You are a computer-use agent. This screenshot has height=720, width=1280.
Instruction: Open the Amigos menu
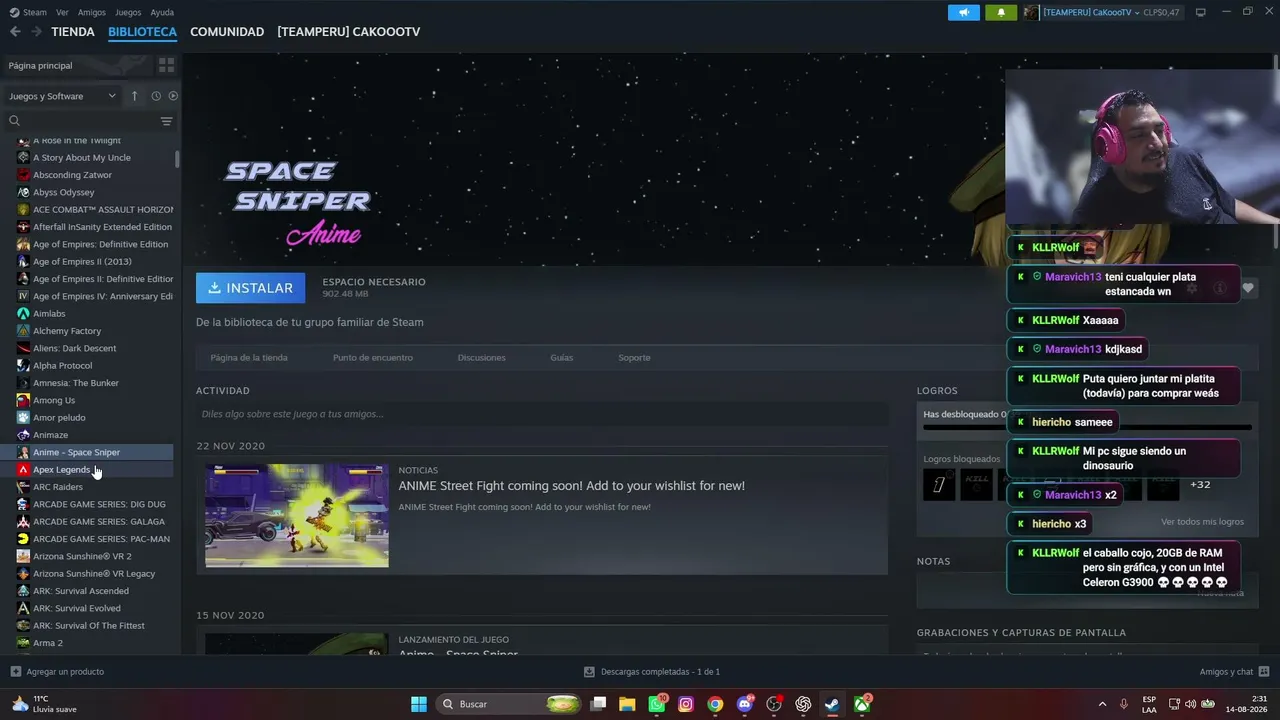[92, 12]
